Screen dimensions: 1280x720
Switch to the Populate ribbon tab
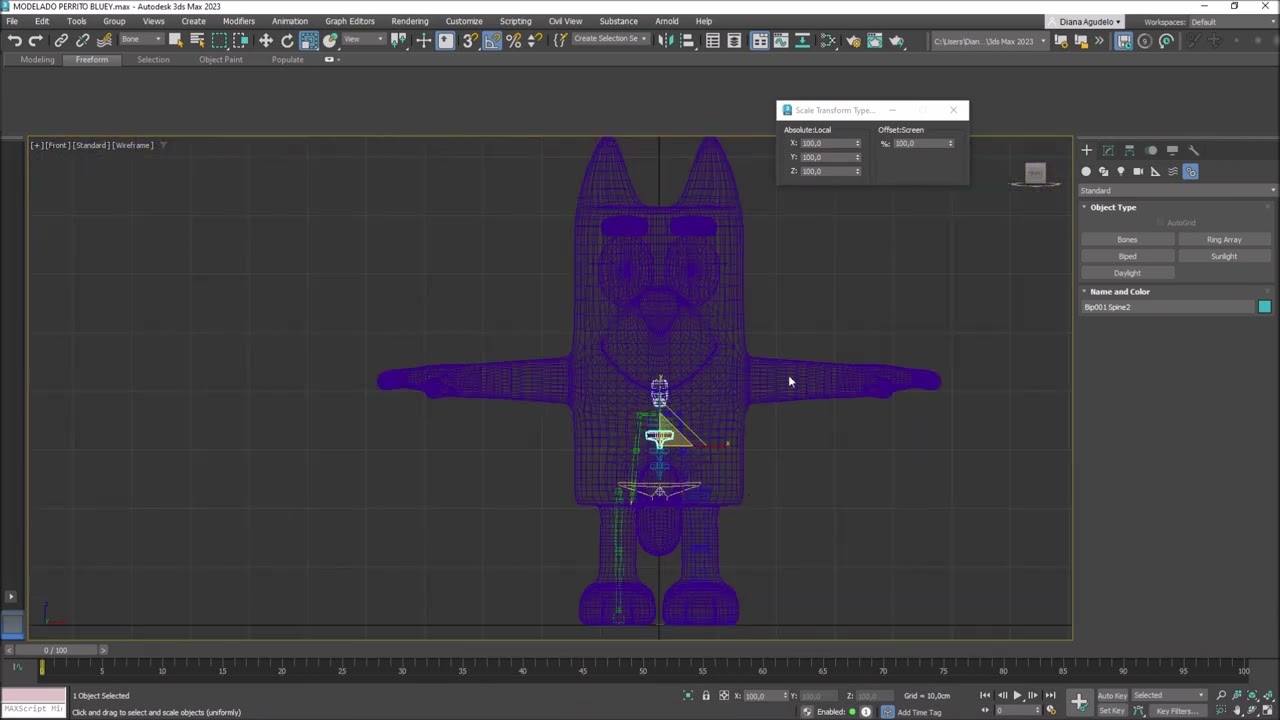(287, 59)
